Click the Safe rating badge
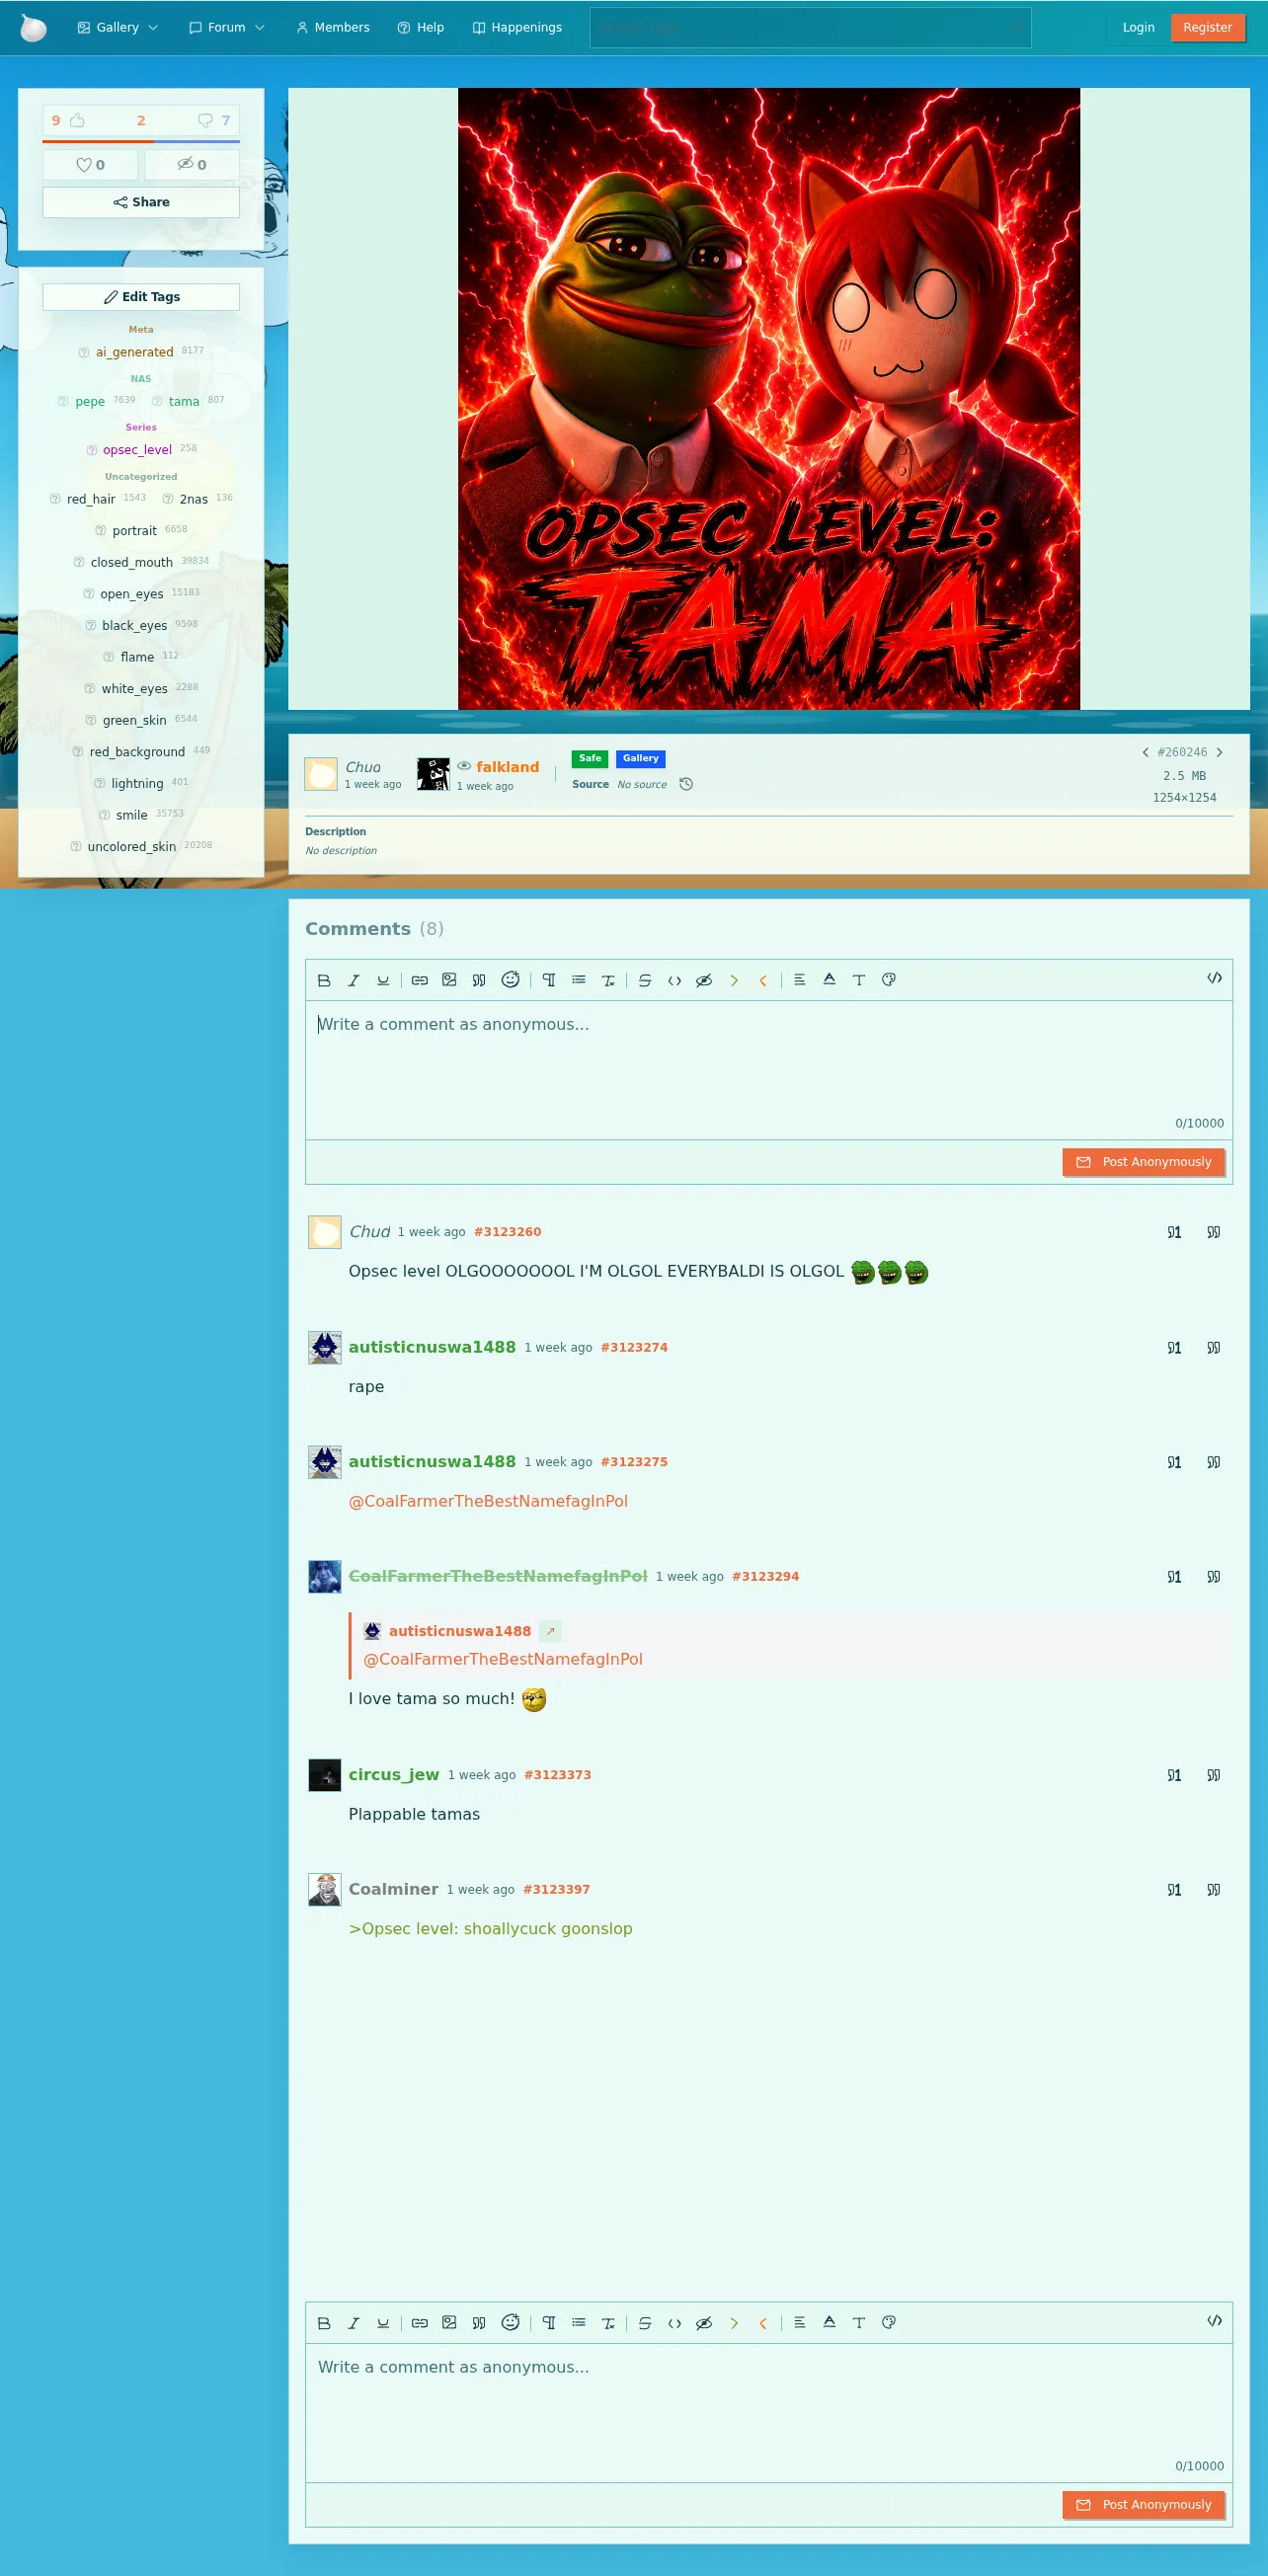1268x2576 pixels. pos(590,759)
